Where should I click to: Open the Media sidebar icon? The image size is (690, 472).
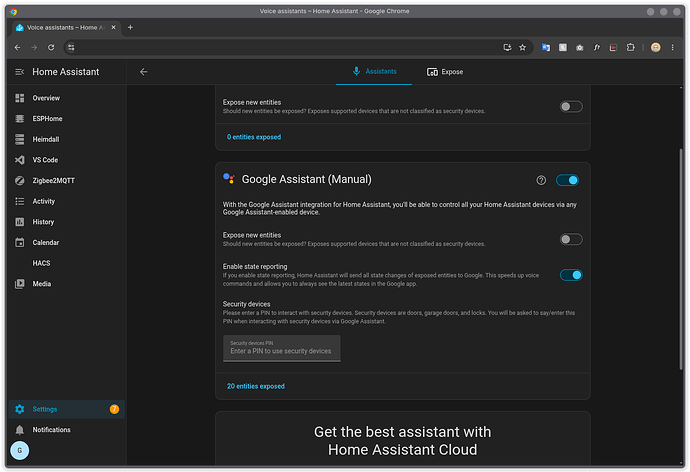[x=20, y=284]
